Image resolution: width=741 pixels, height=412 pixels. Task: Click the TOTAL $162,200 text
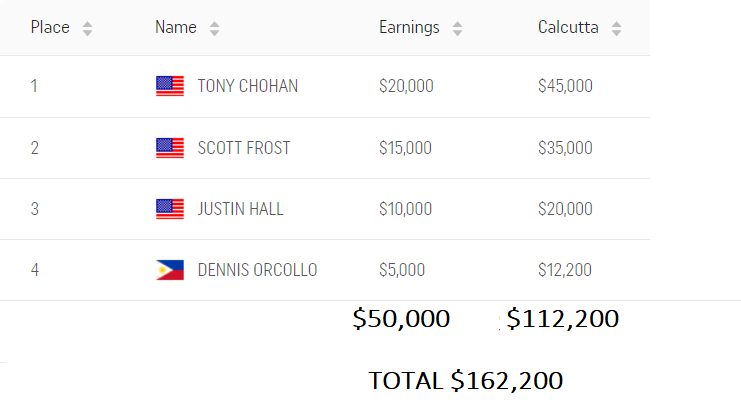(465, 380)
